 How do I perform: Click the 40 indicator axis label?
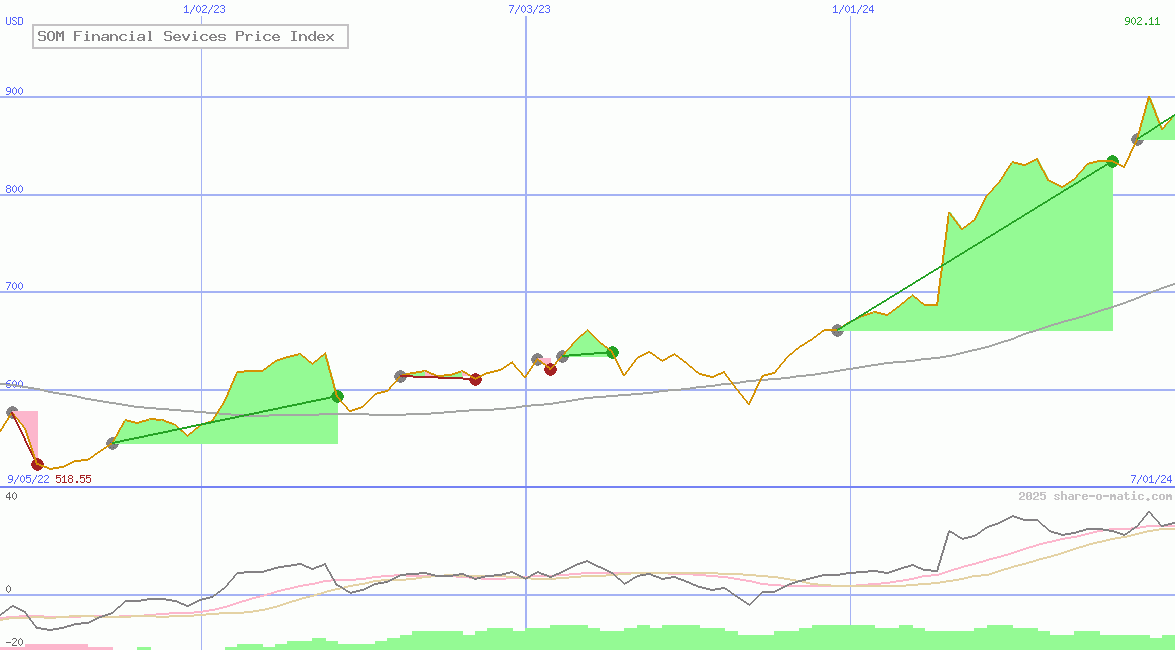(x=11, y=496)
